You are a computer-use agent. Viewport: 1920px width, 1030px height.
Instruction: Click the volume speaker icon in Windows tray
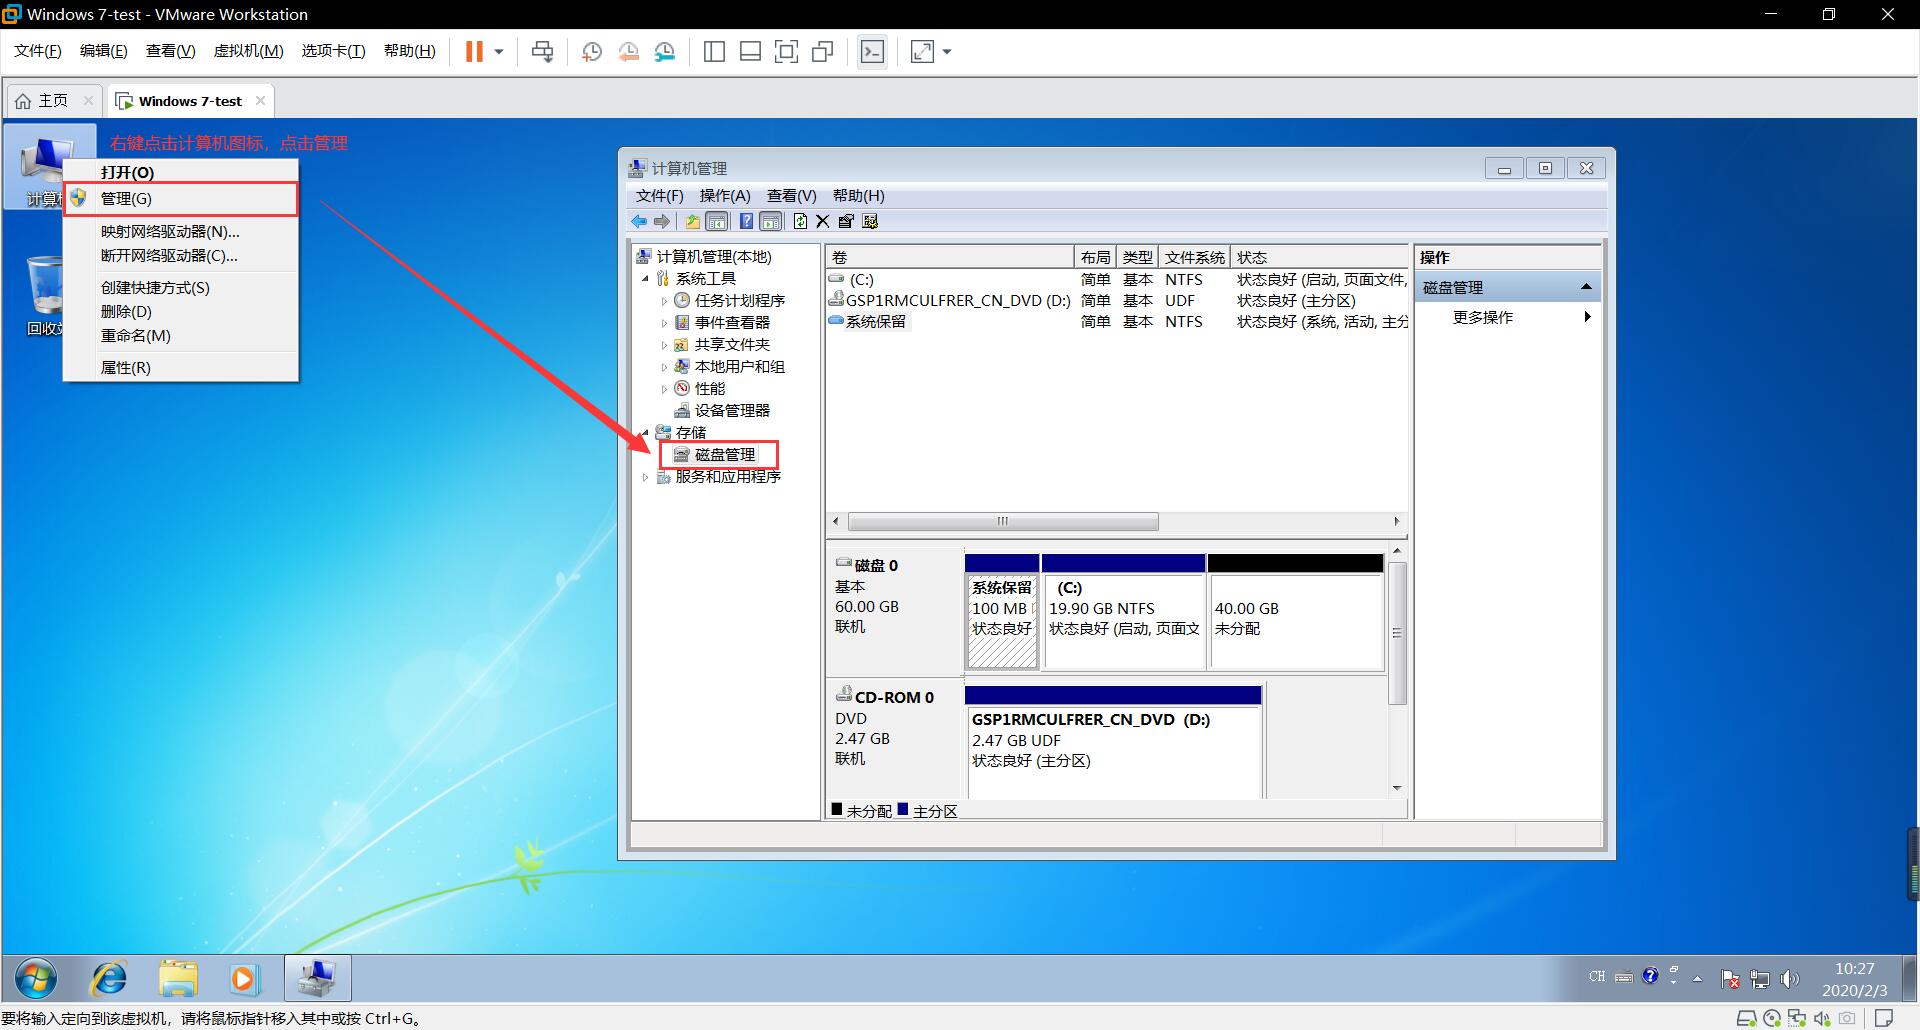pos(1790,979)
